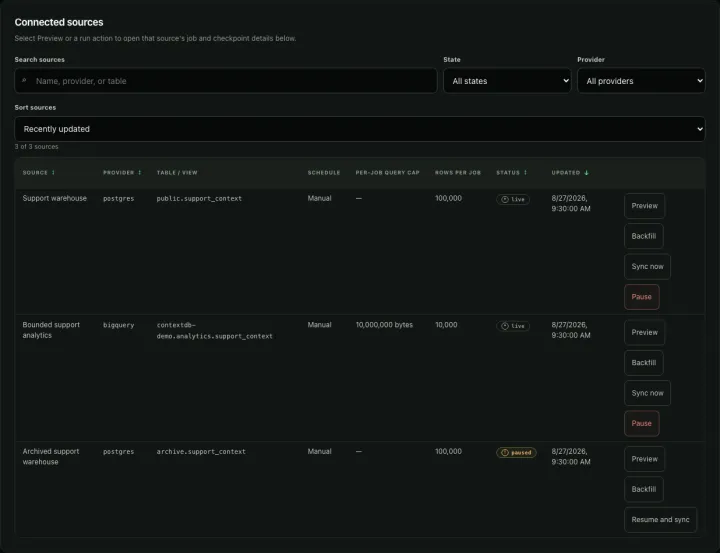This screenshot has width=720, height=553.
Task: Click the archive.support_context table name
Action: (201, 451)
